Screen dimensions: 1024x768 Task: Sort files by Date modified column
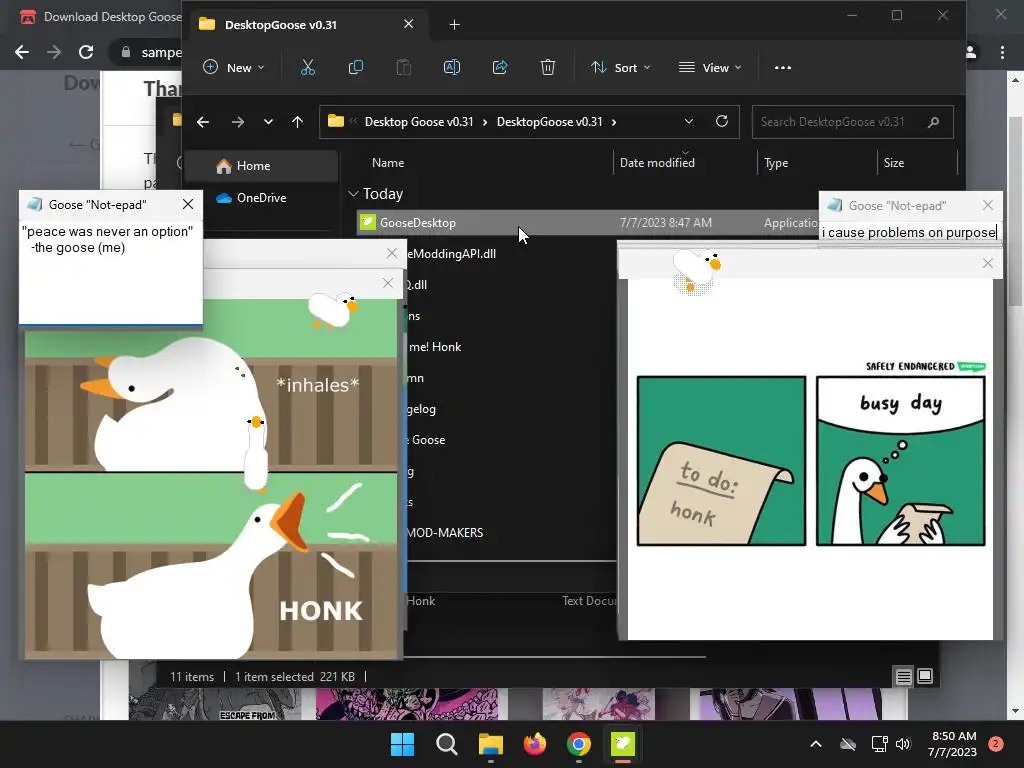tap(657, 163)
